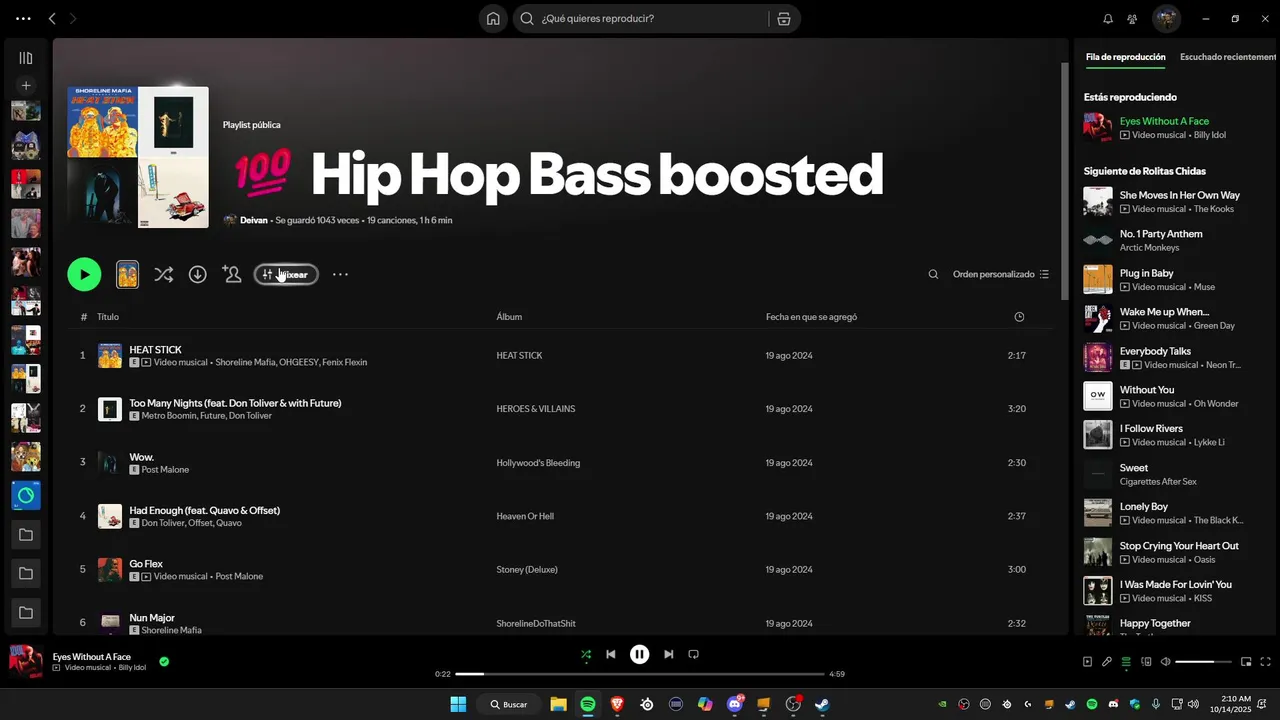1280x720 pixels.
Task: Toggle shuffle in the bottom player bar
Action: click(x=586, y=654)
